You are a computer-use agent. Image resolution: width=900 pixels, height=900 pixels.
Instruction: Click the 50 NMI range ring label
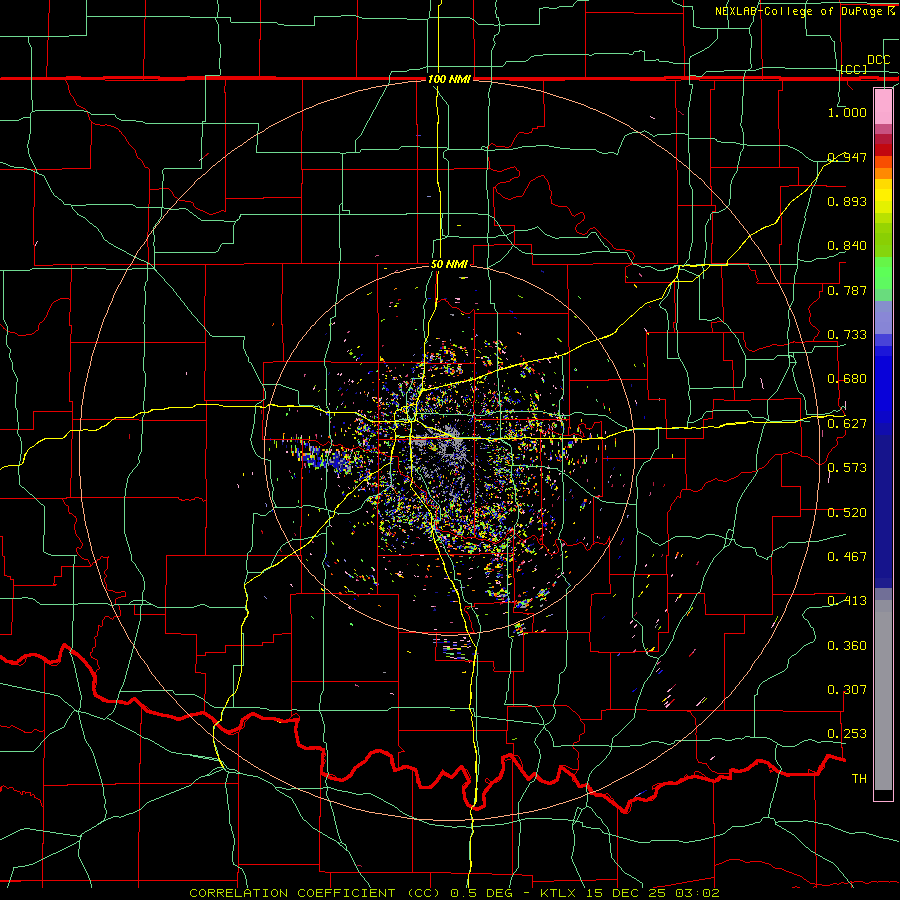tap(449, 265)
